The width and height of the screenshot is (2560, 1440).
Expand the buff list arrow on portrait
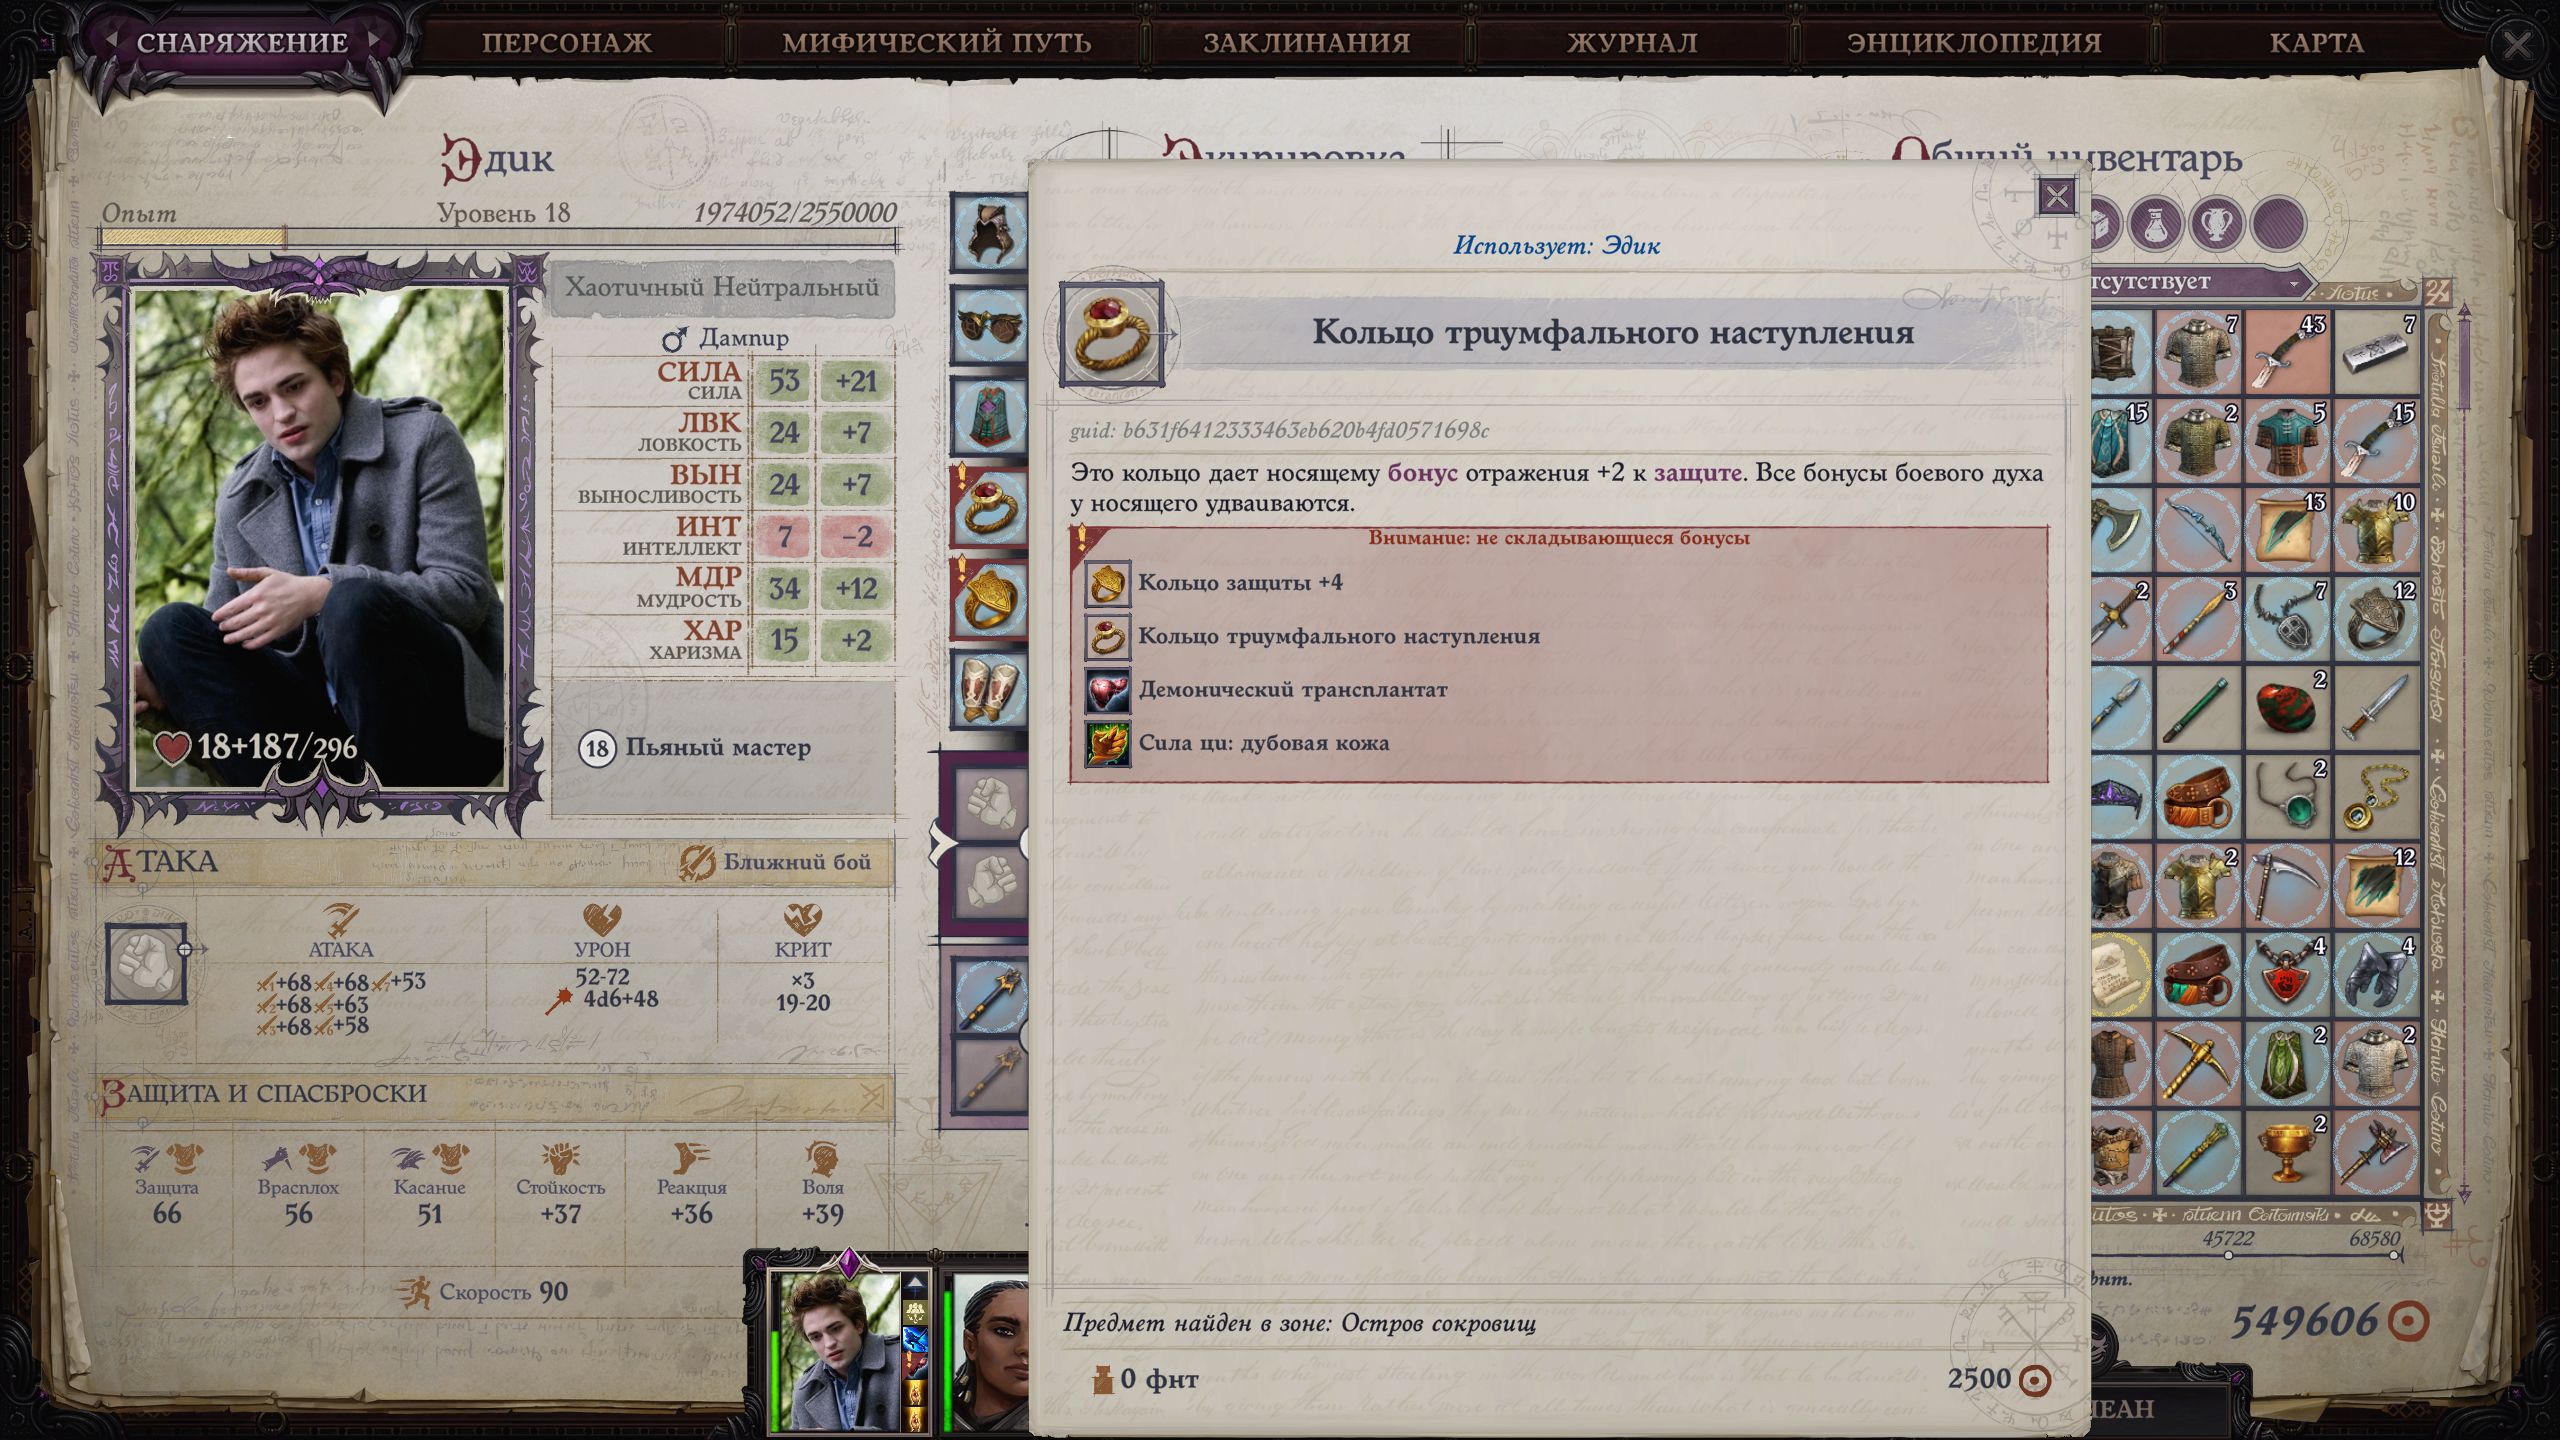coord(915,1284)
